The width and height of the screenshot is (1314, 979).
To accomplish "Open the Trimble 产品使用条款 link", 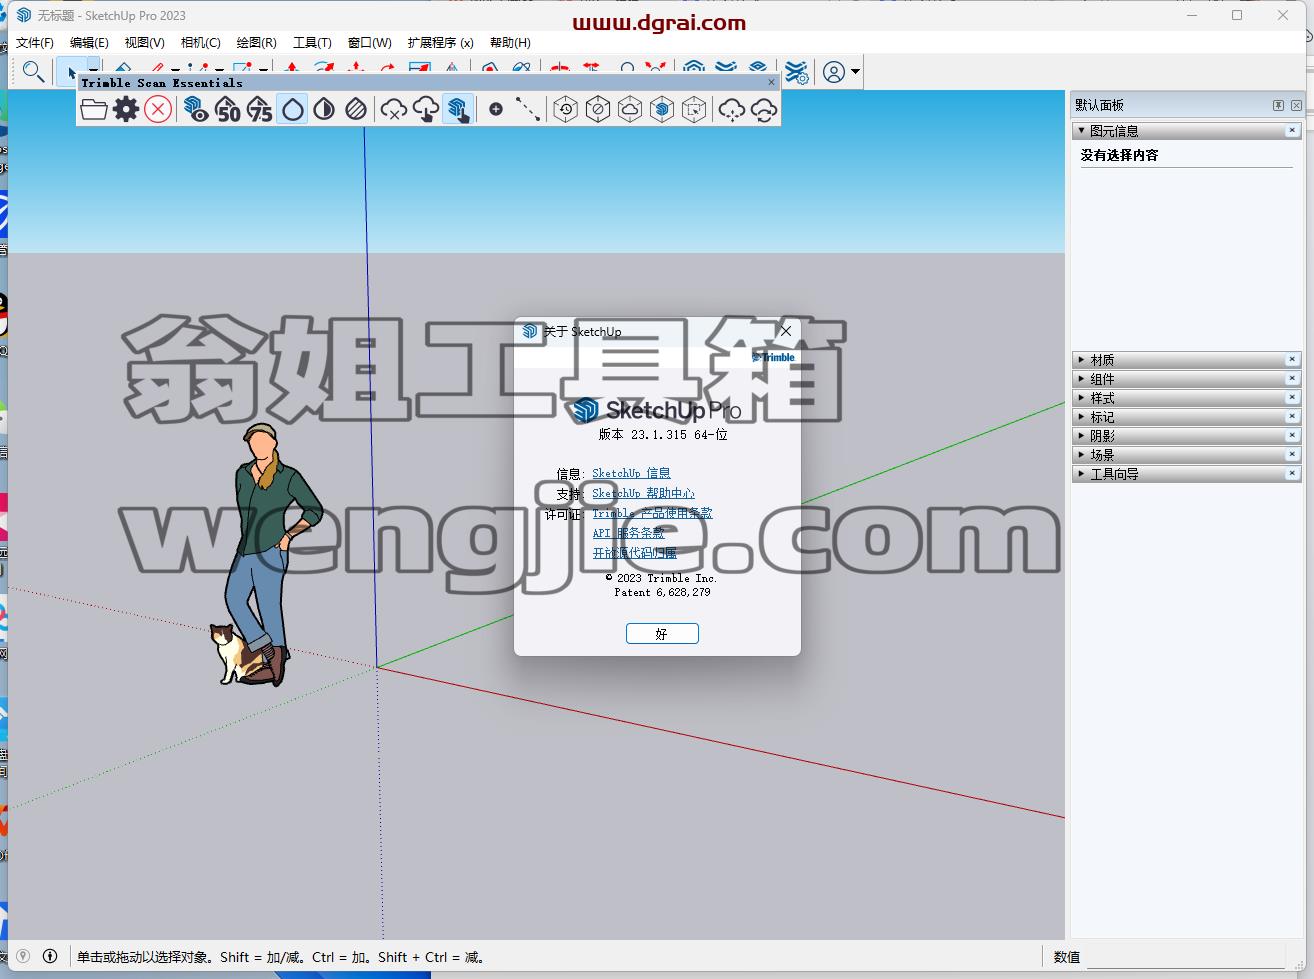I will pyautogui.click(x=652, y=513).
